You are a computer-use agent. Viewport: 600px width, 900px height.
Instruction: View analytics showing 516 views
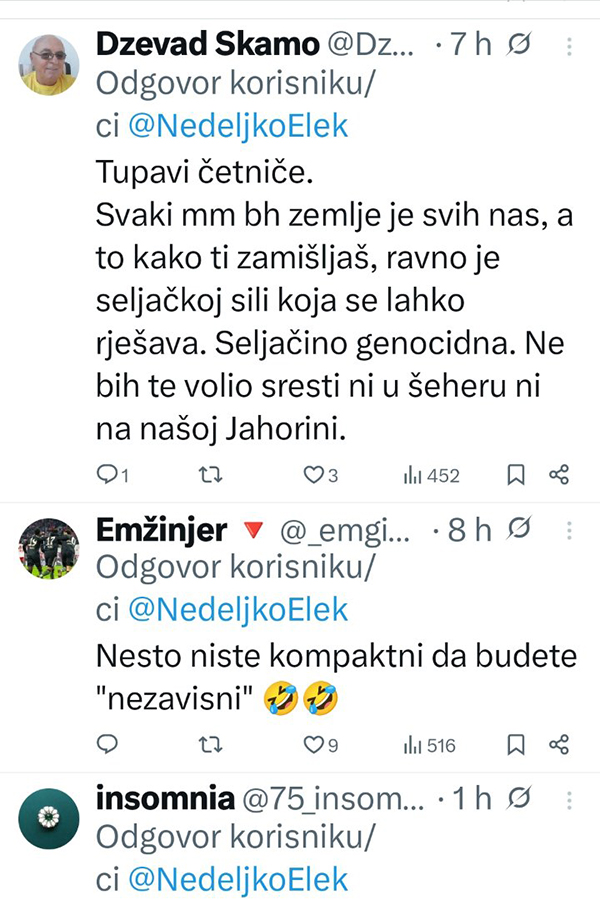[429, 744]
